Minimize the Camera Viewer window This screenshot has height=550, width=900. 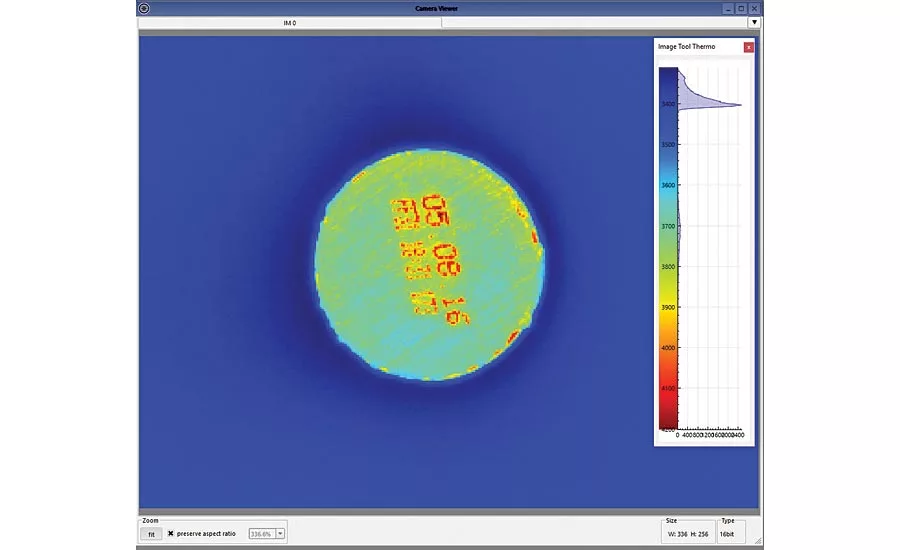point(728,9)
